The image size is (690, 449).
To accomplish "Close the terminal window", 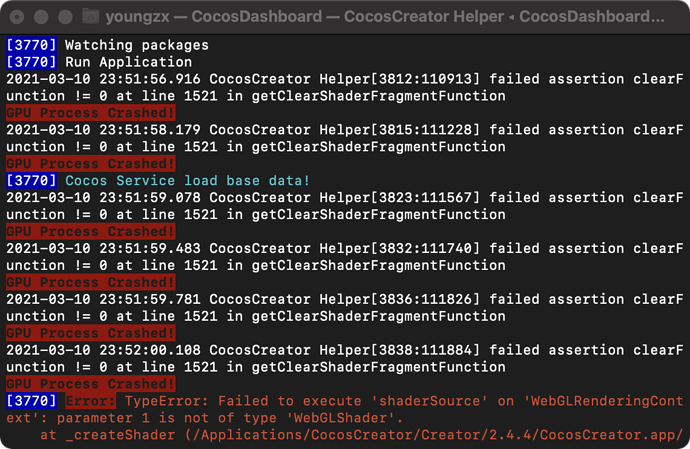I will [18, 17].
